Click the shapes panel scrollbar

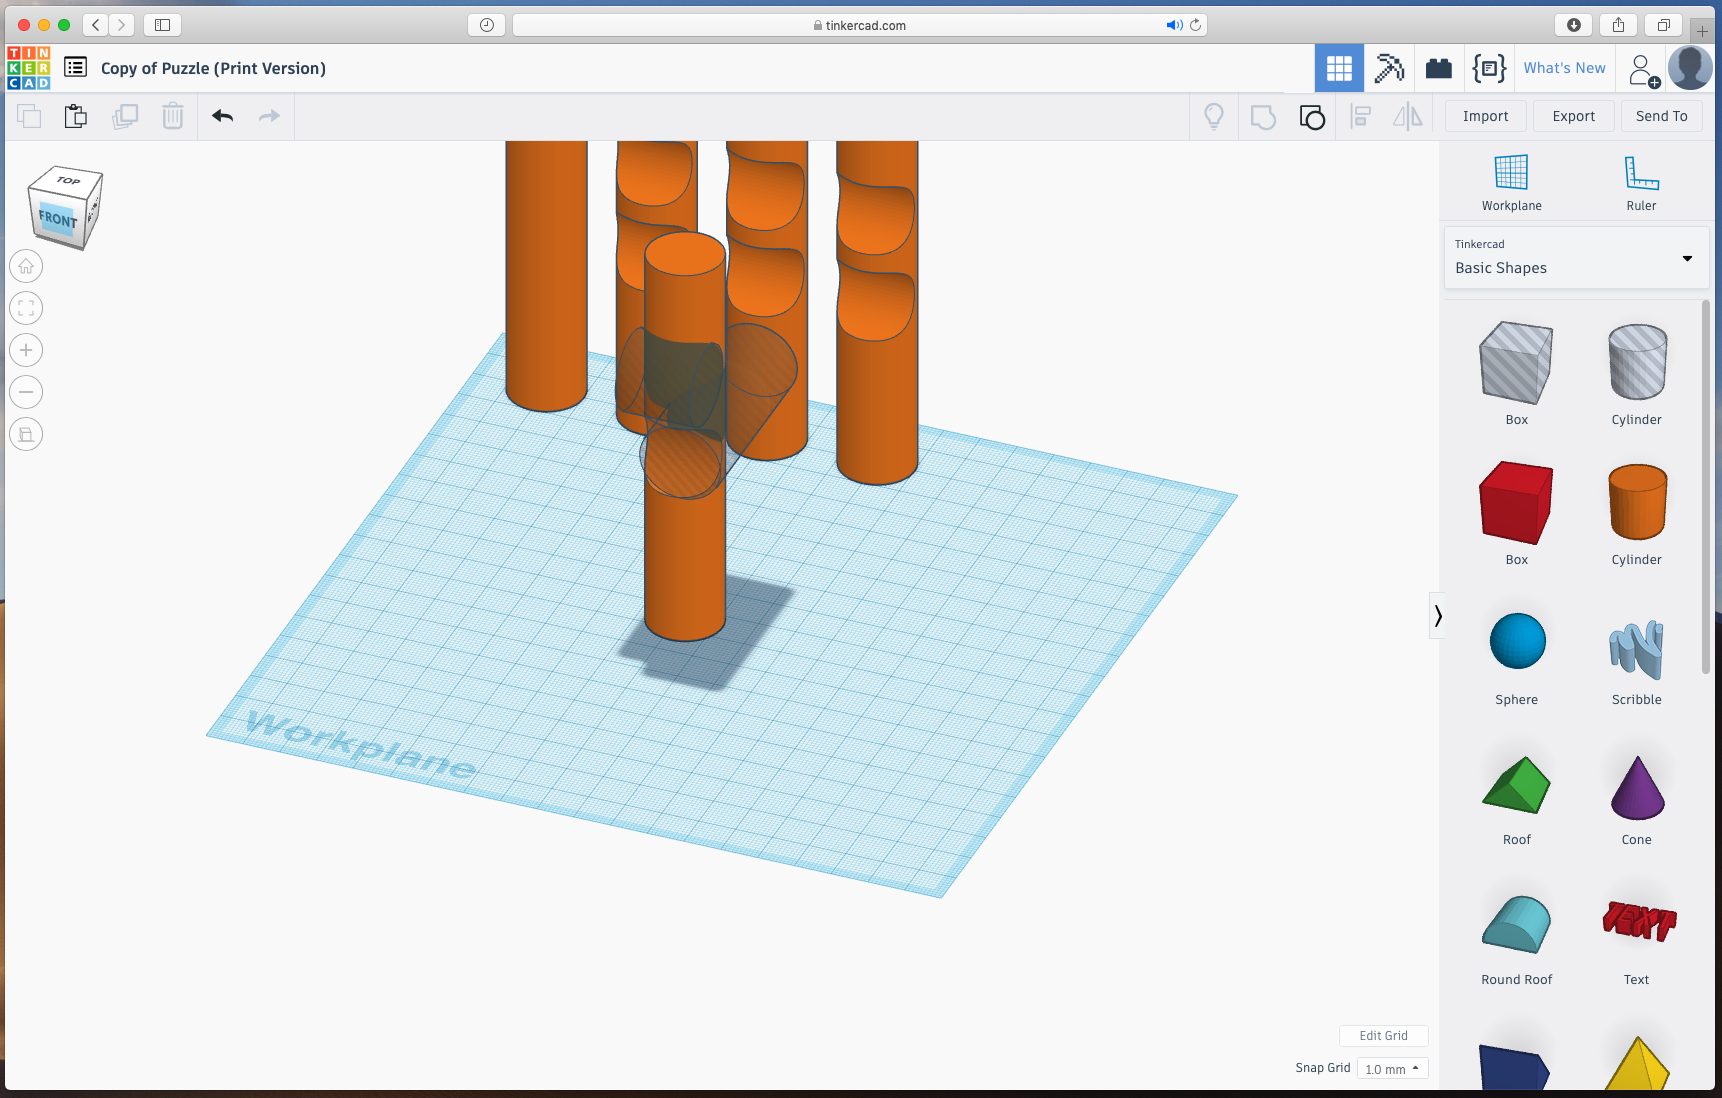pyautogui.click(x=1706, y=488)
